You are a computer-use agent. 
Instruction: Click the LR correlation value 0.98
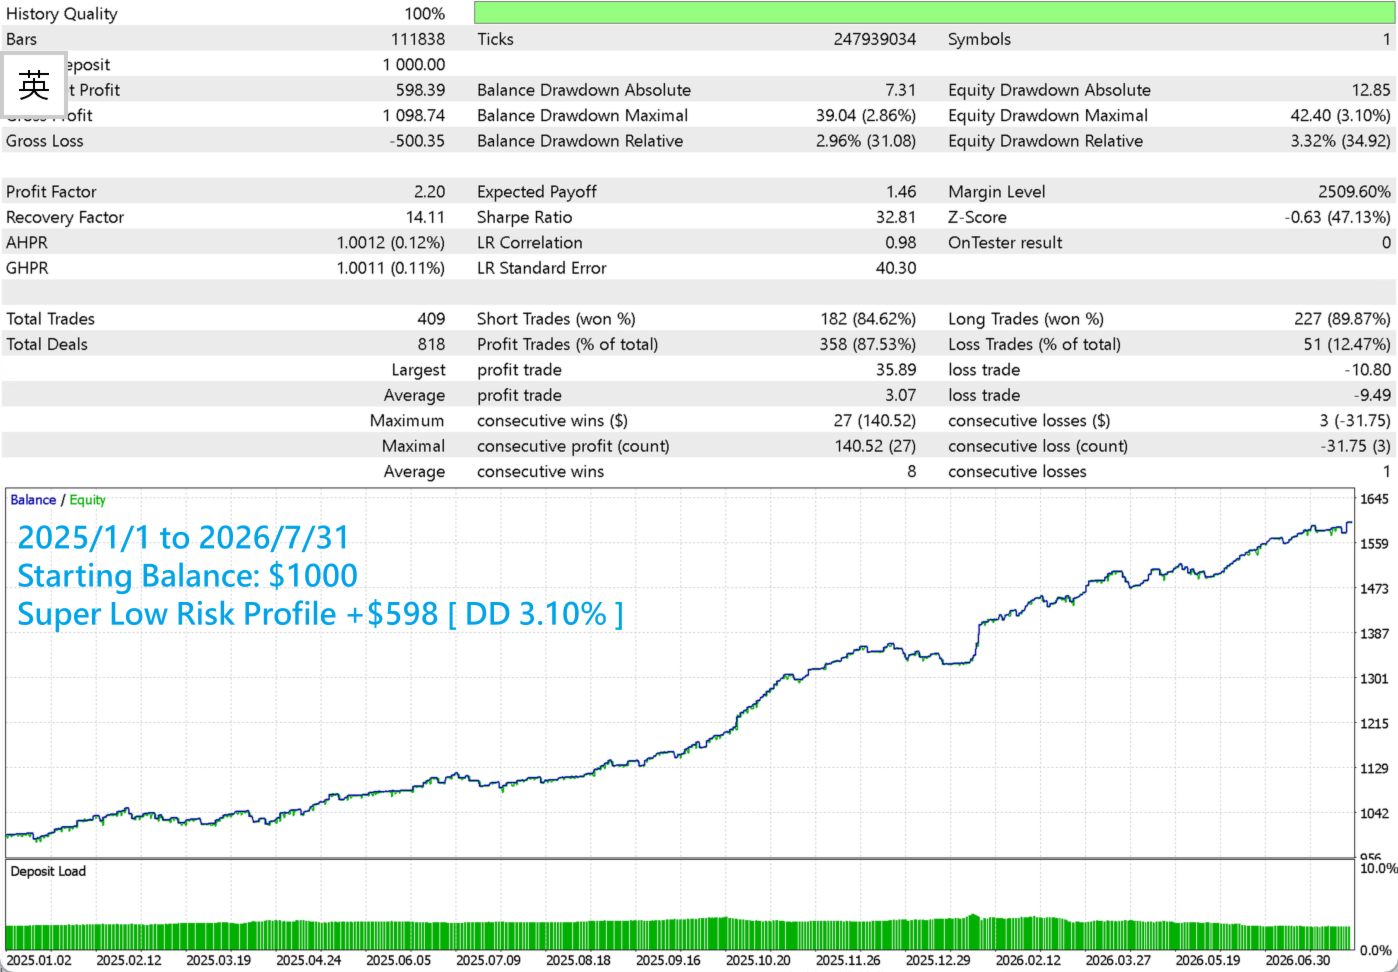coord(901,243)
